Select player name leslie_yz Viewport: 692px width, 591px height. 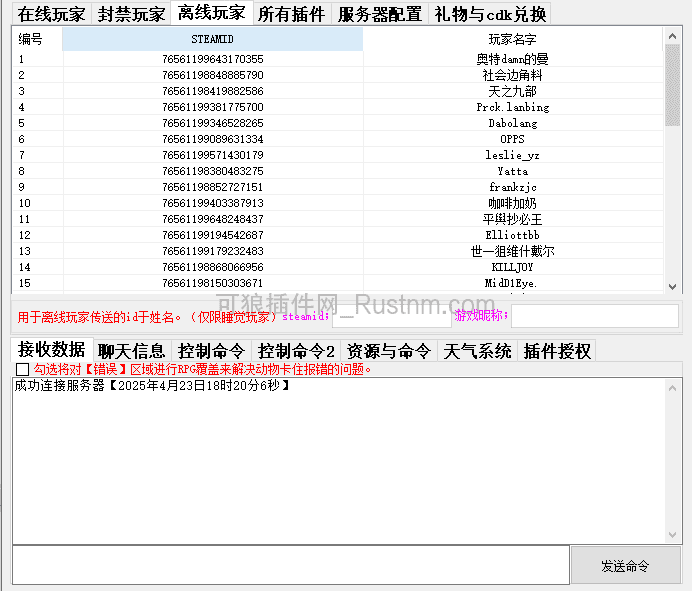coord(512,155)
